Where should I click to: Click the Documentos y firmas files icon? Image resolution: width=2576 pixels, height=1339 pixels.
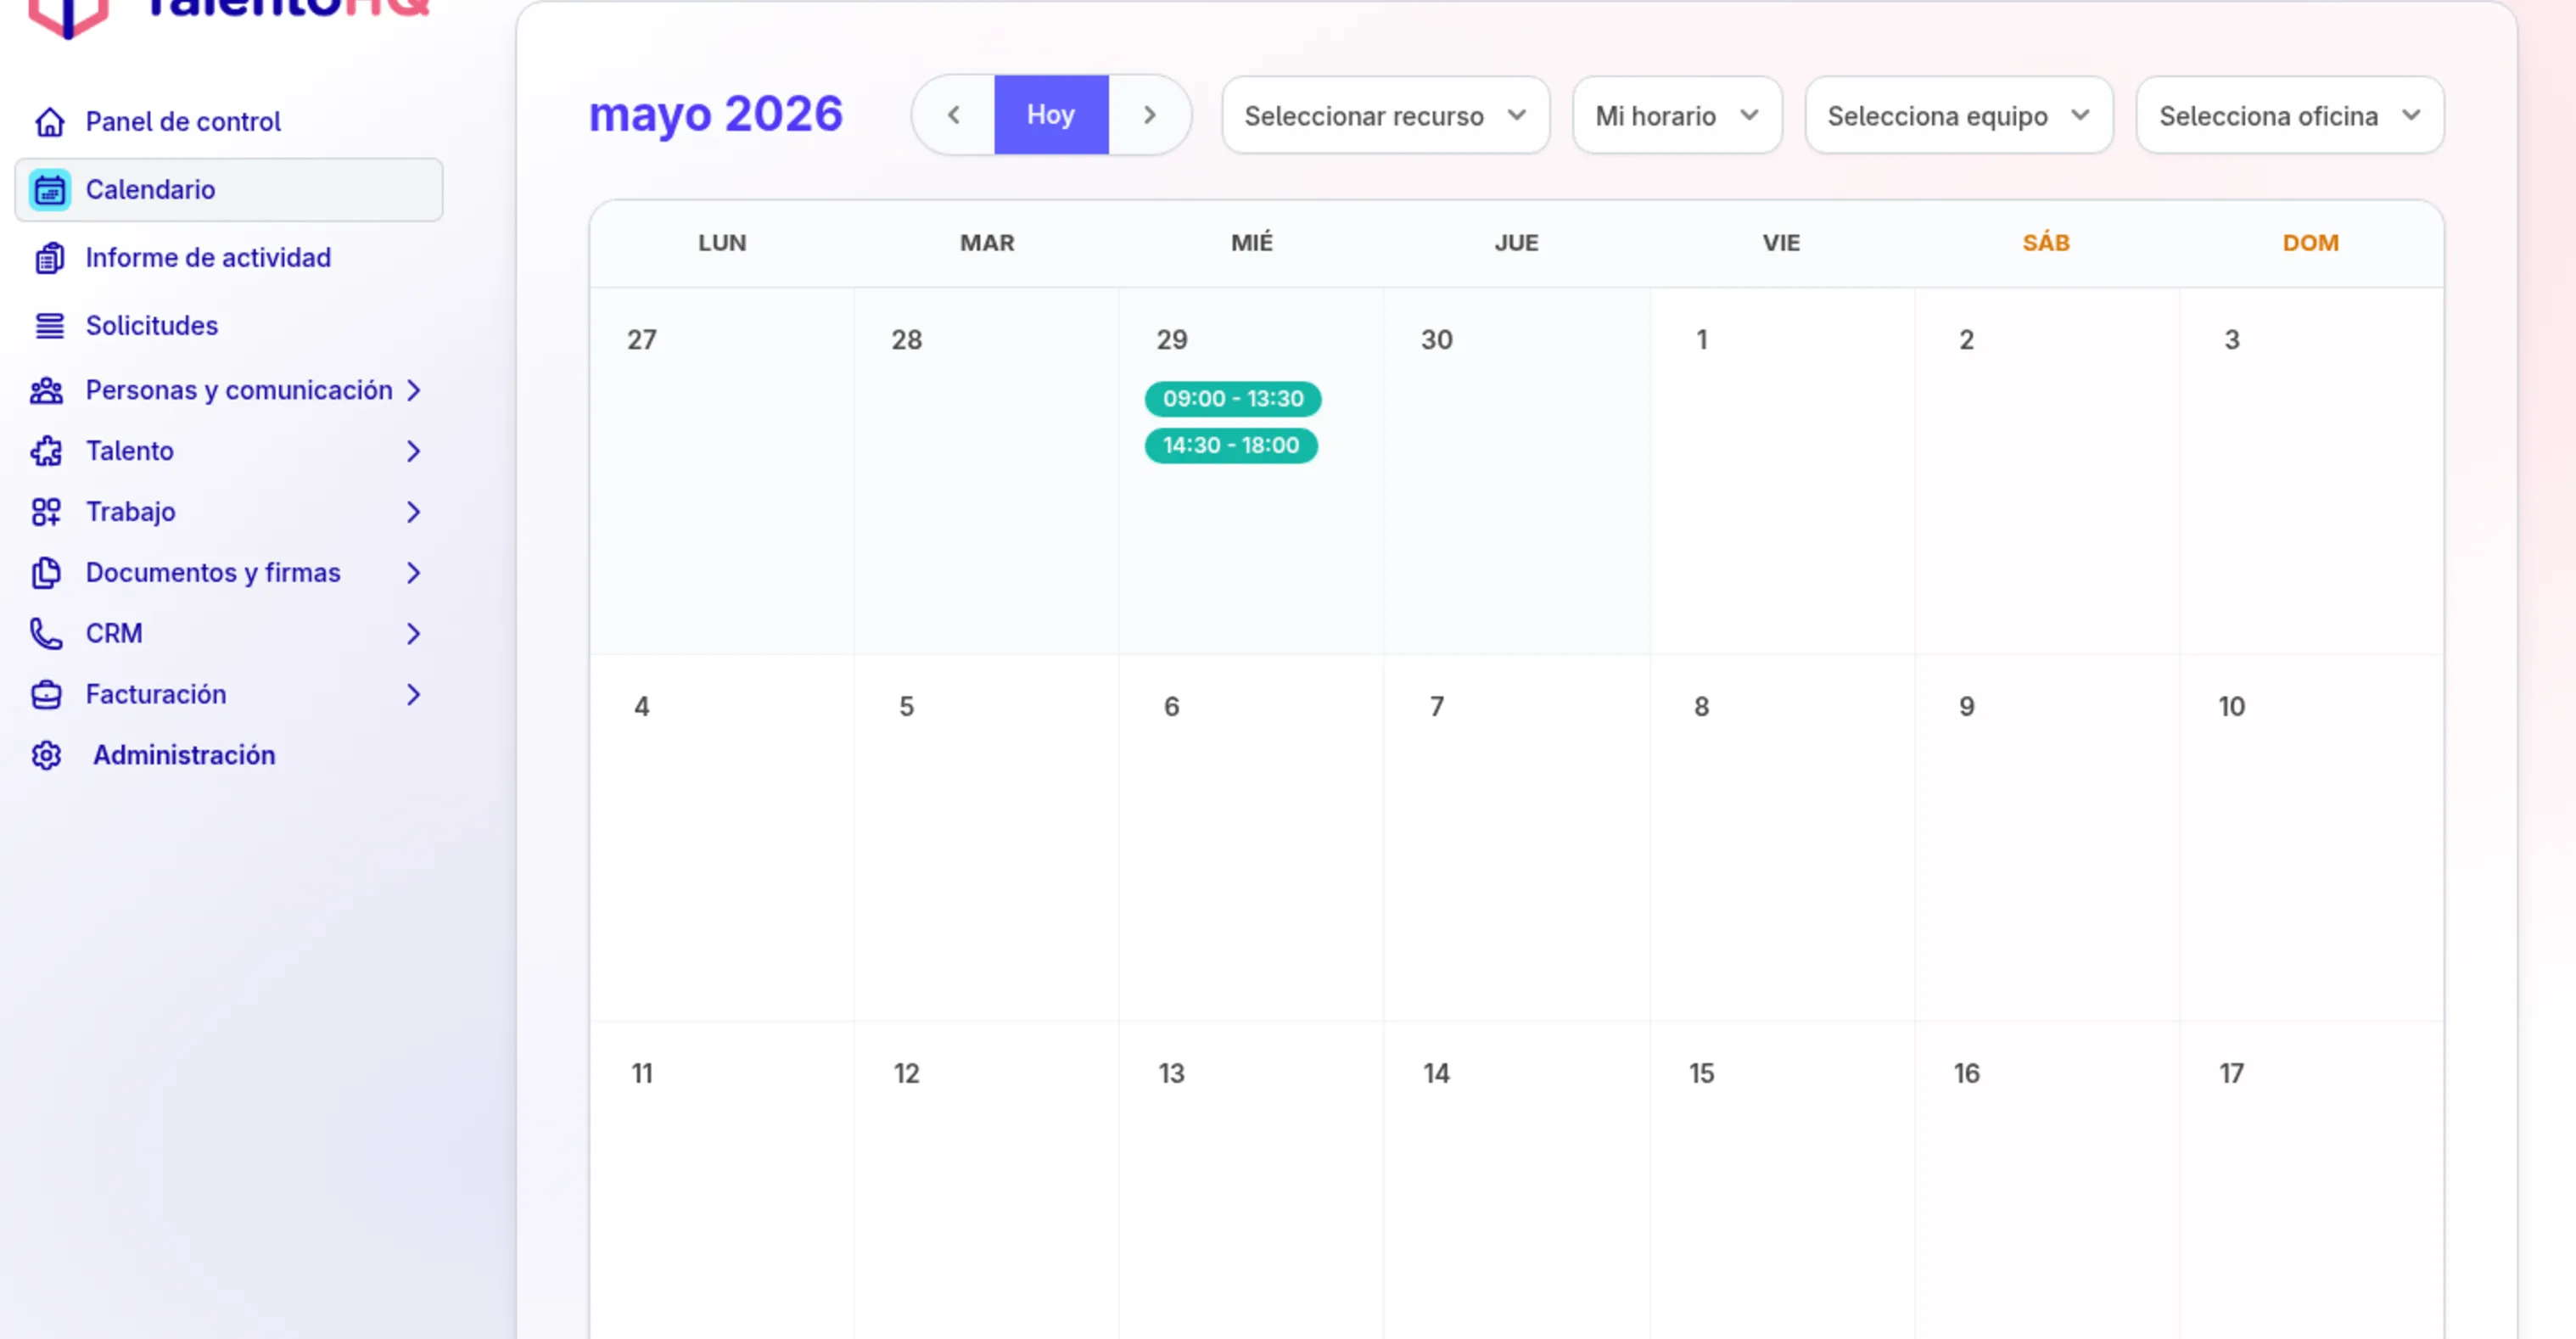pos(46,573)
